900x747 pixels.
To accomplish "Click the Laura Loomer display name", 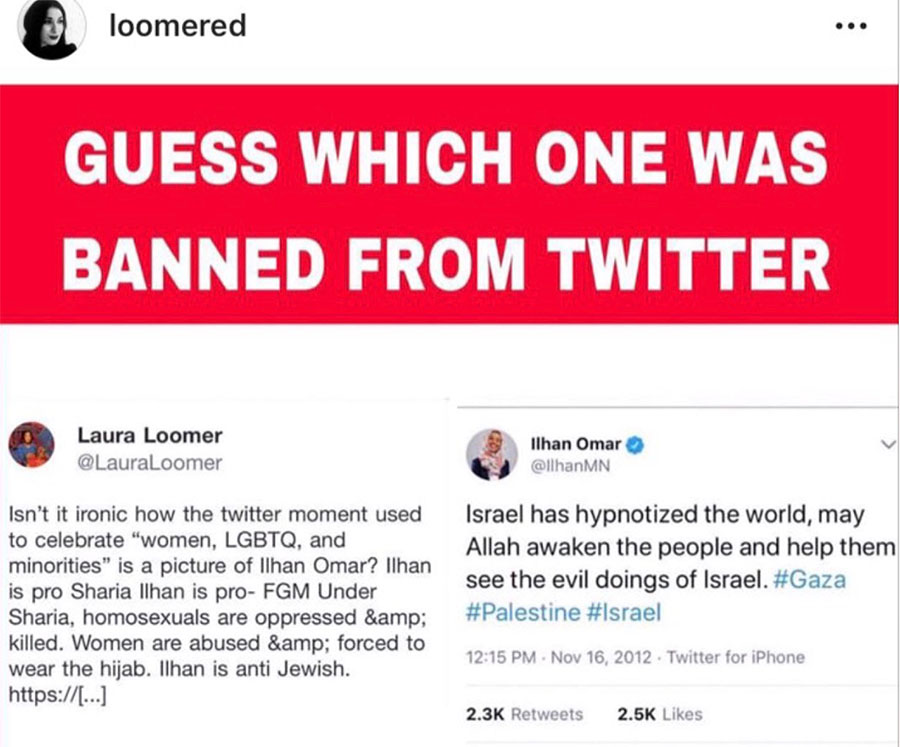I will [x=150, y=435].
